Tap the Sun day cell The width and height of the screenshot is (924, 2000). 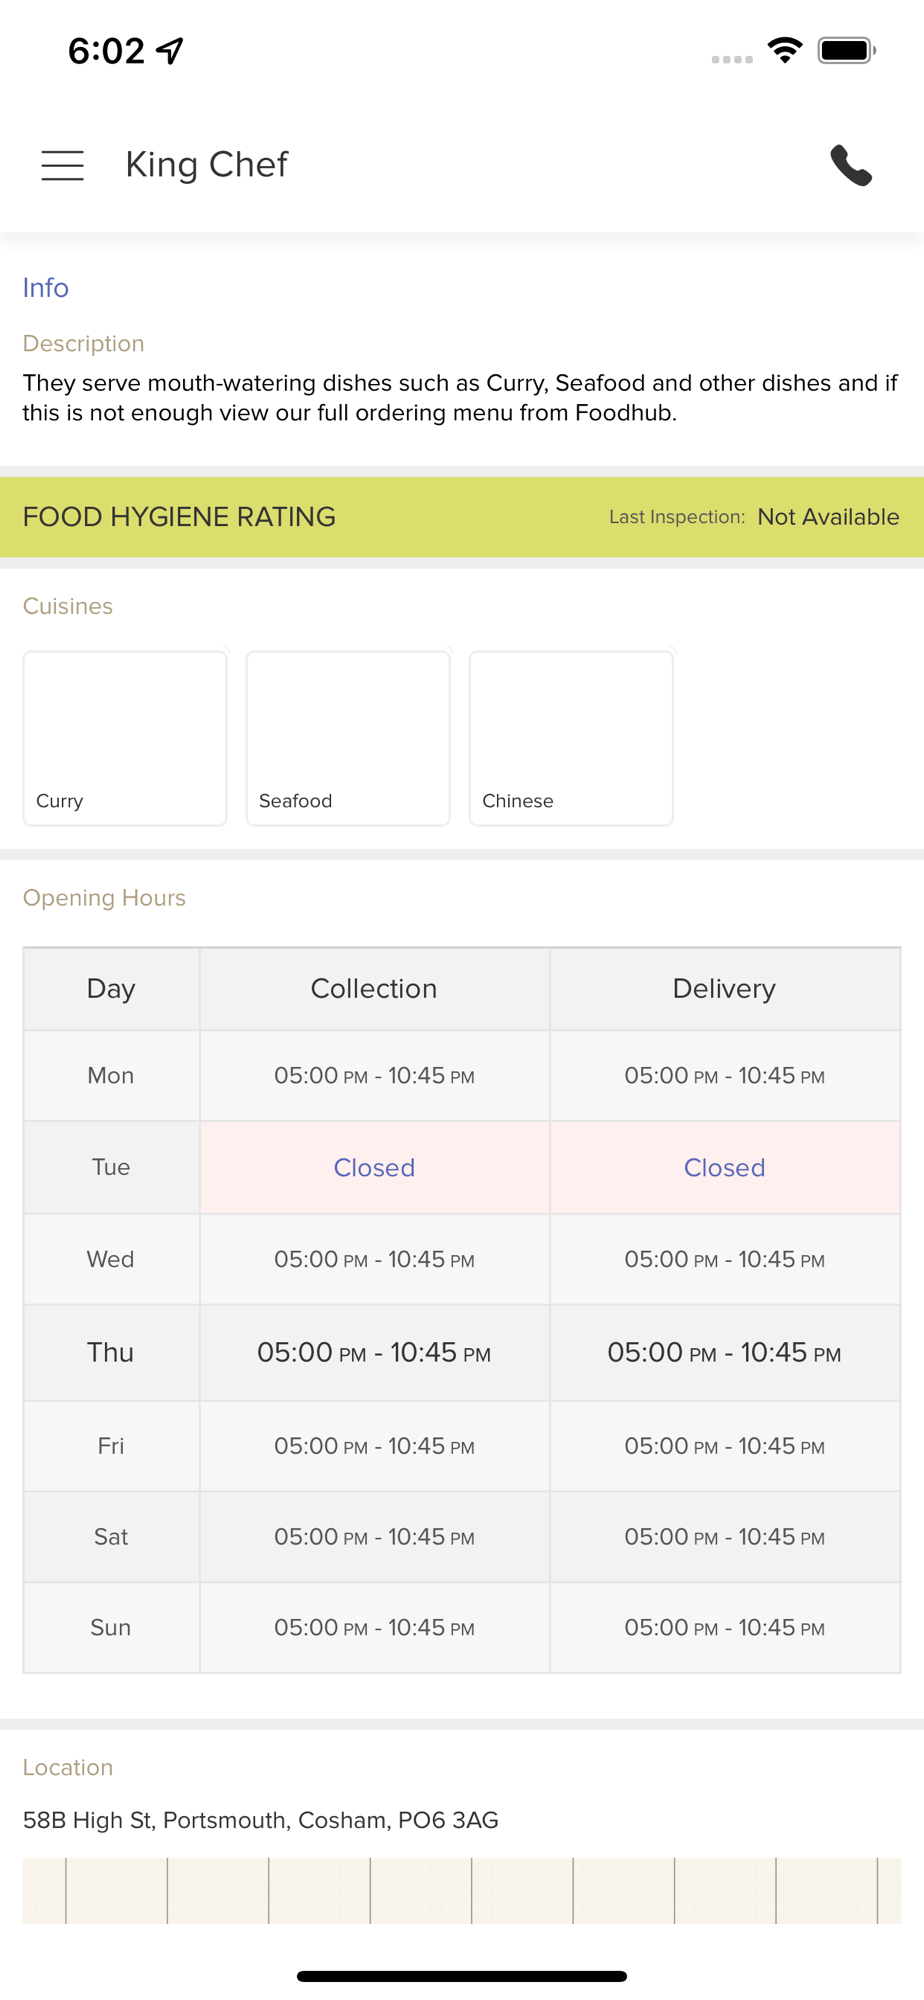pos(111,1628)
